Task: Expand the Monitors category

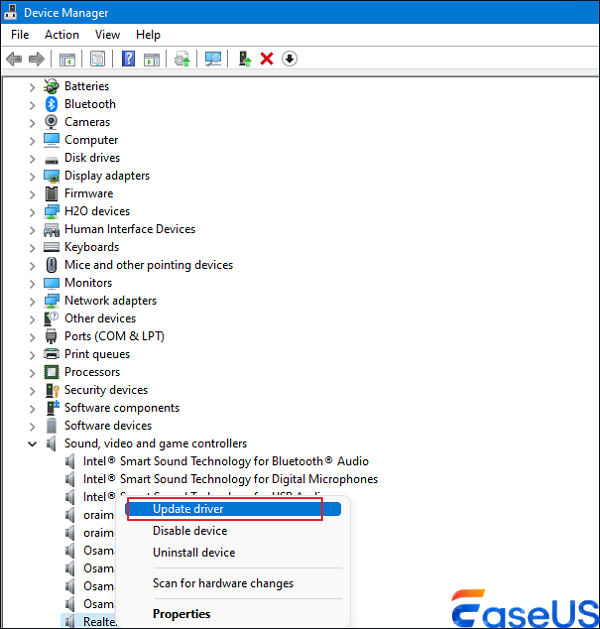Action: tap(32, 284)
